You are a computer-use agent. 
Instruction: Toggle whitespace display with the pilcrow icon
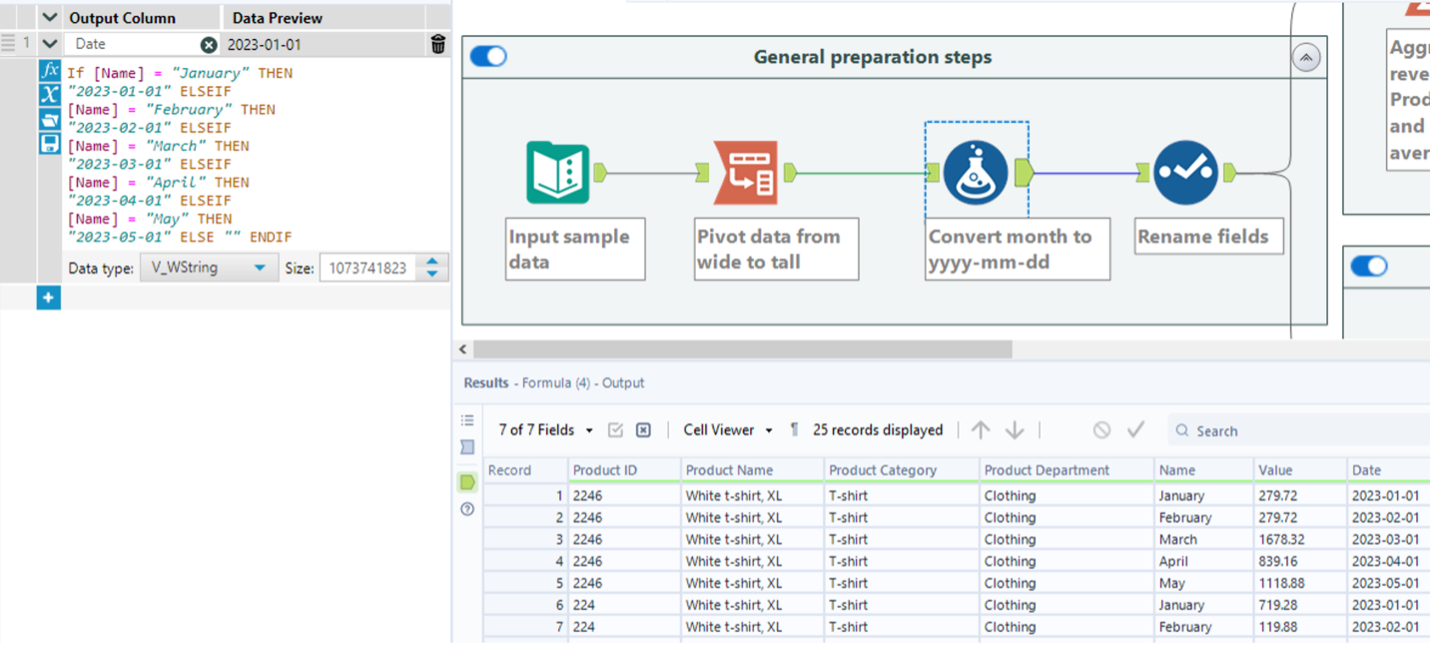794,430
